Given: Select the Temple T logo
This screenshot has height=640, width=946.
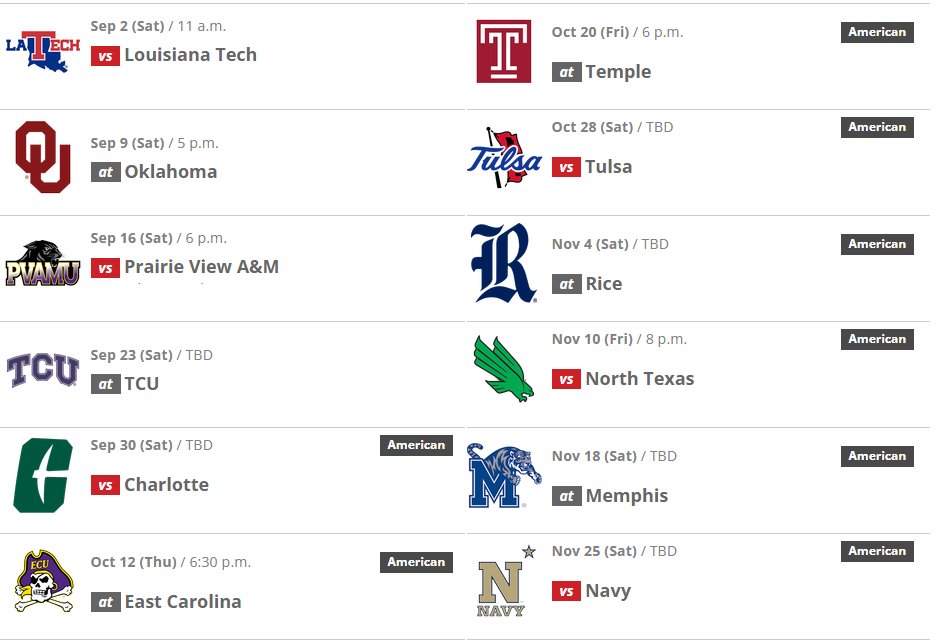Looking at the screenshot, I should 504,51.
